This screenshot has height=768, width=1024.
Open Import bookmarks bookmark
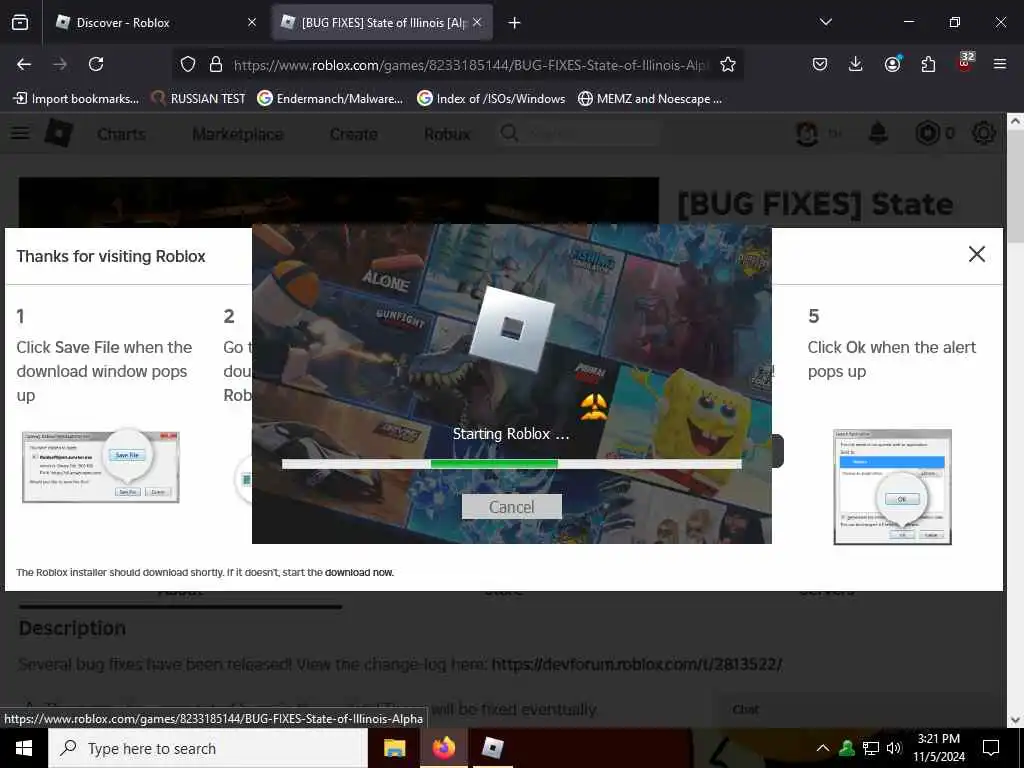[76, 99]
